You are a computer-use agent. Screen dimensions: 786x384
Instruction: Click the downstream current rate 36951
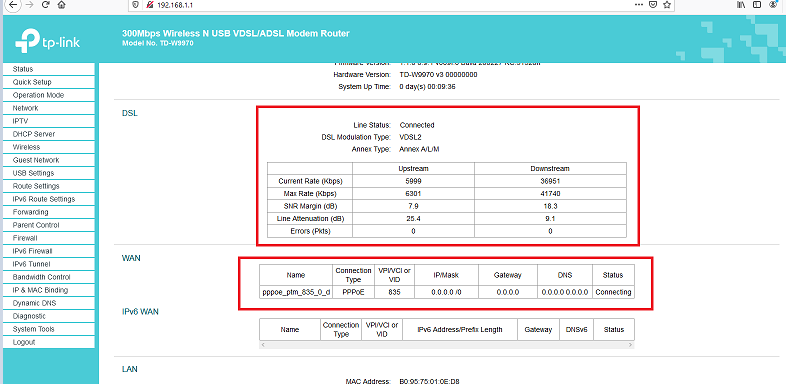(x=550, y=181)
